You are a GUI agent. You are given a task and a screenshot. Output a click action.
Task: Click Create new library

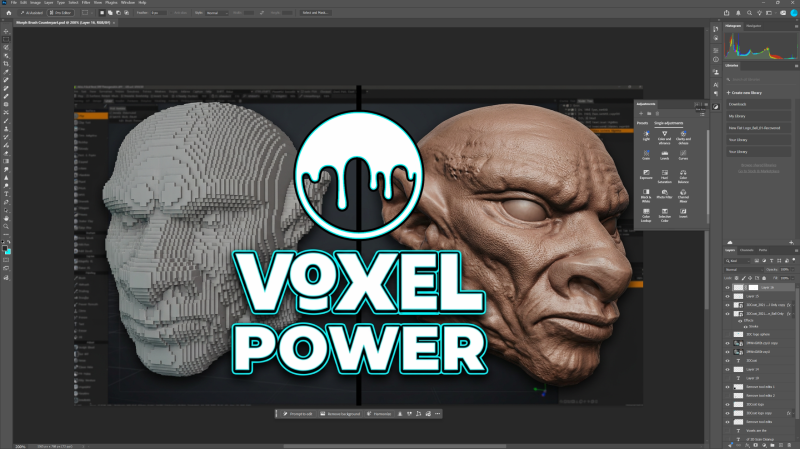[745, 93]
